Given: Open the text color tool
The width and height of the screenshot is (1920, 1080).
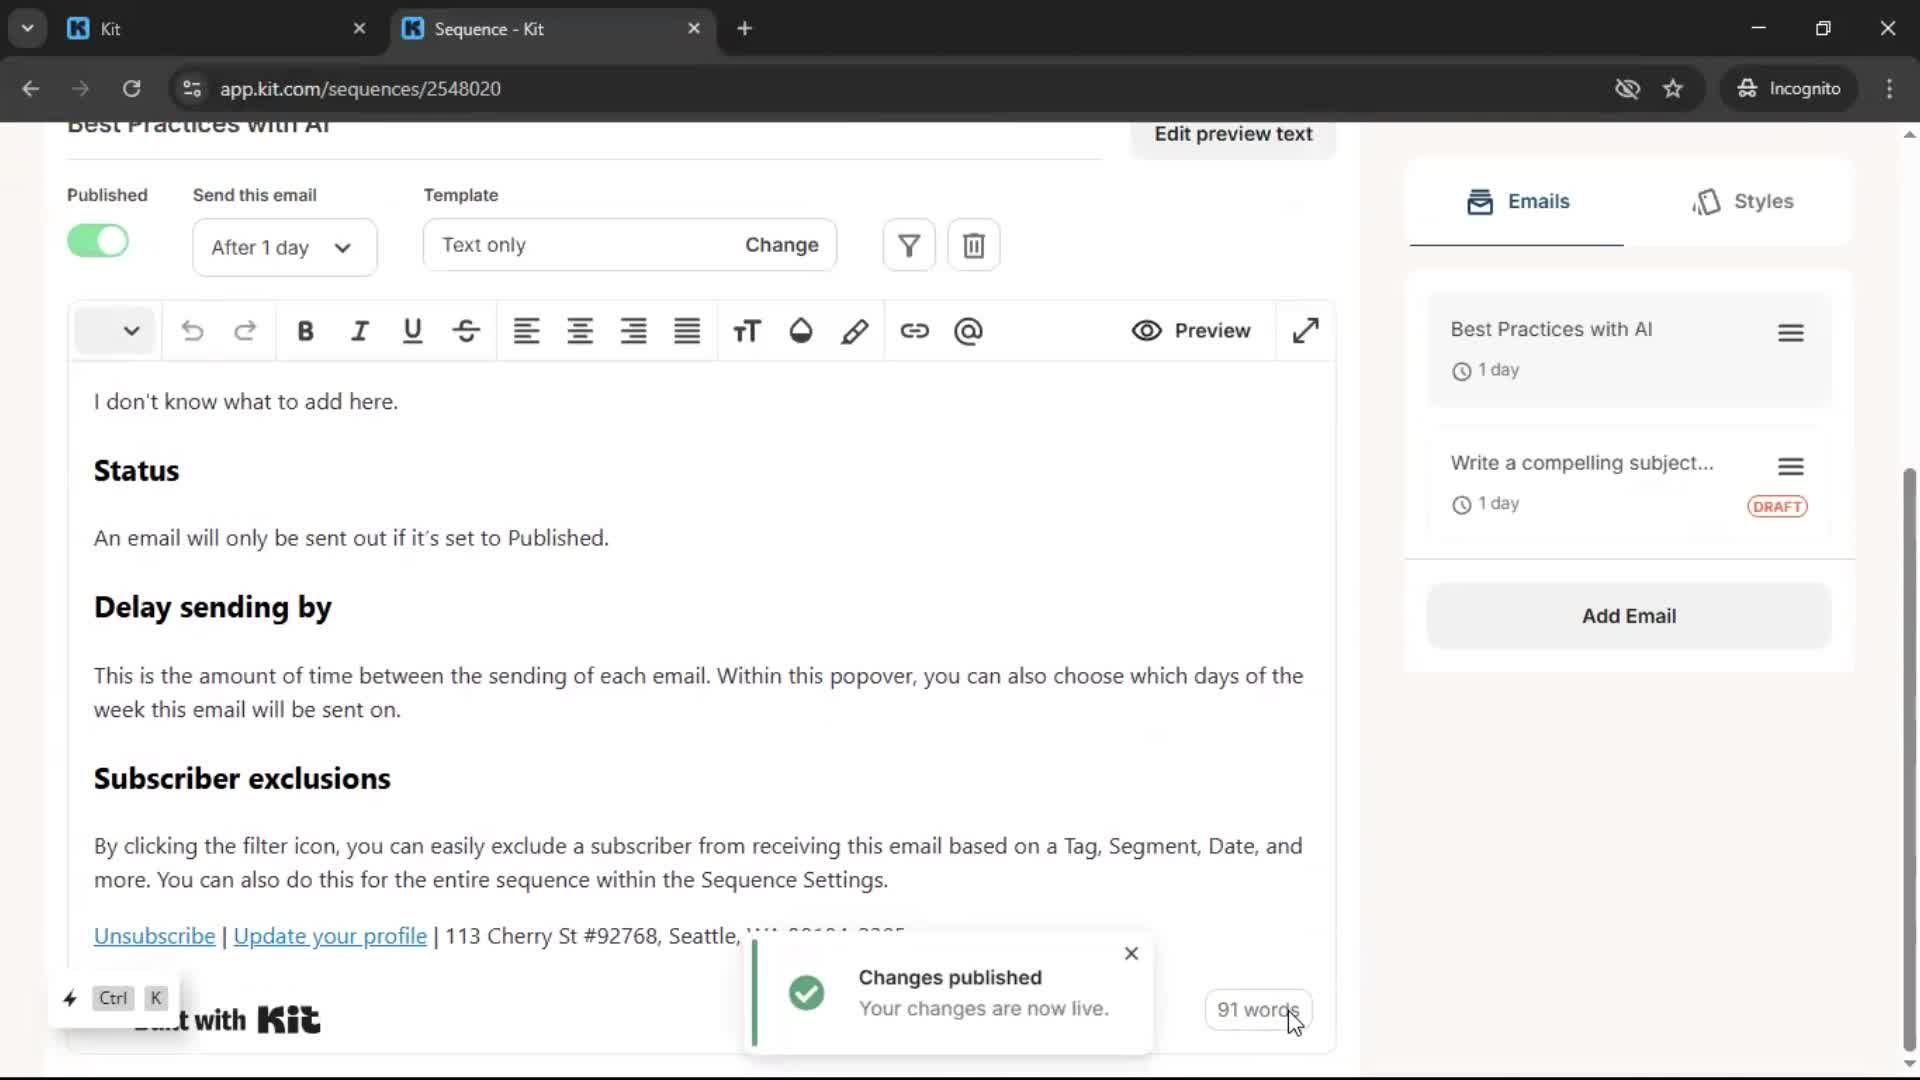Looking at the screenshot, I should pyautogui.click(x=800, y=331).
